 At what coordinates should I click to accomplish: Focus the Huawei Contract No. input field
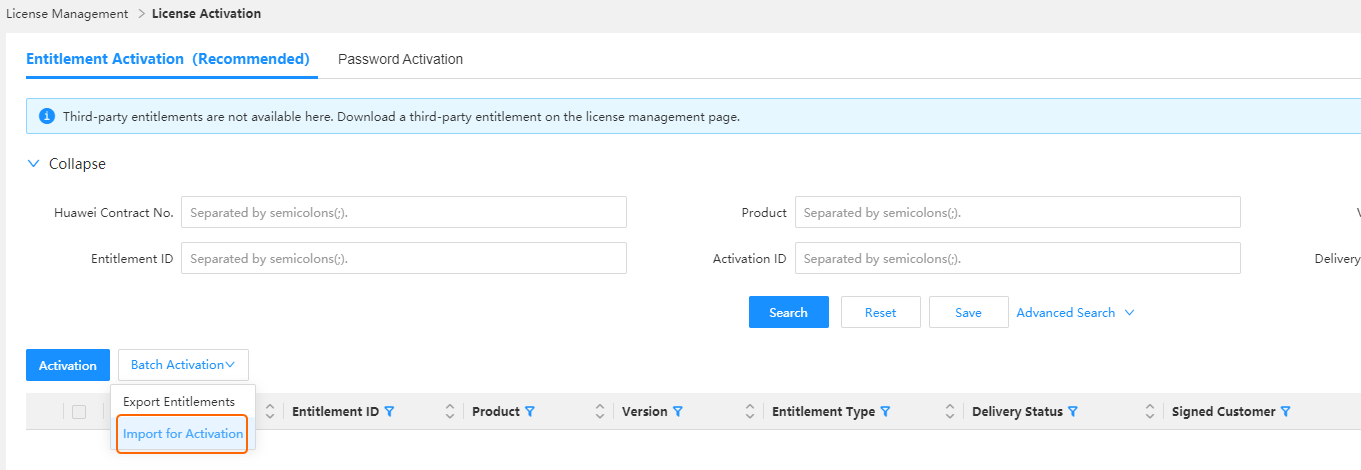pyautogui.click(x=404, y=212)
